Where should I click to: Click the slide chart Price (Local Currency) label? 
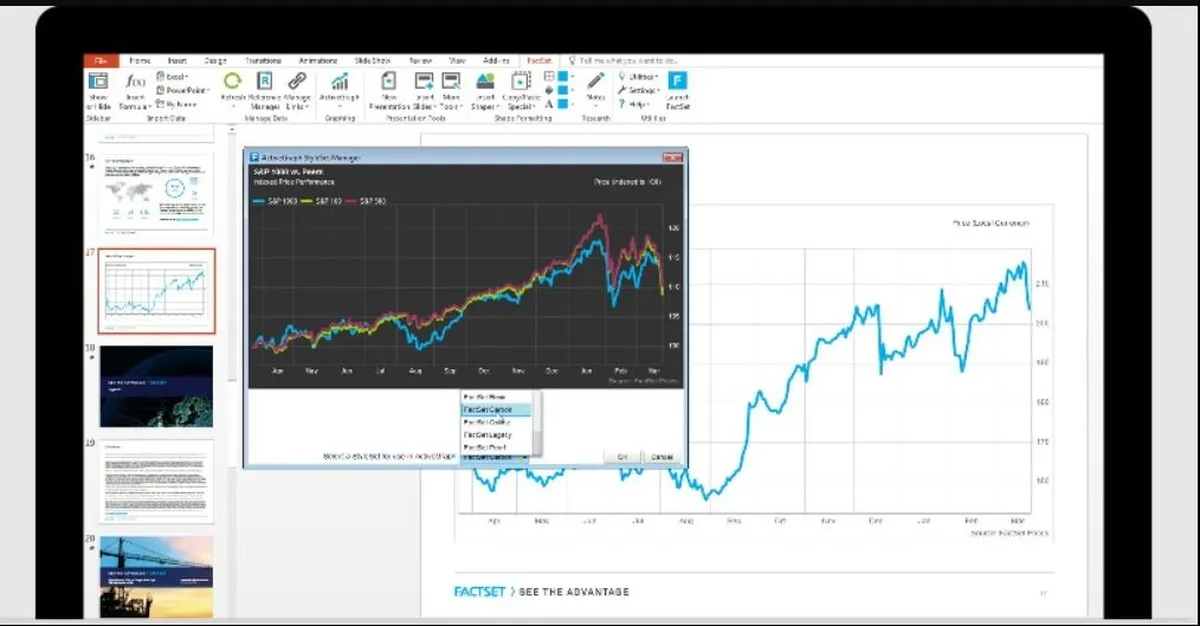coord(991,224)
